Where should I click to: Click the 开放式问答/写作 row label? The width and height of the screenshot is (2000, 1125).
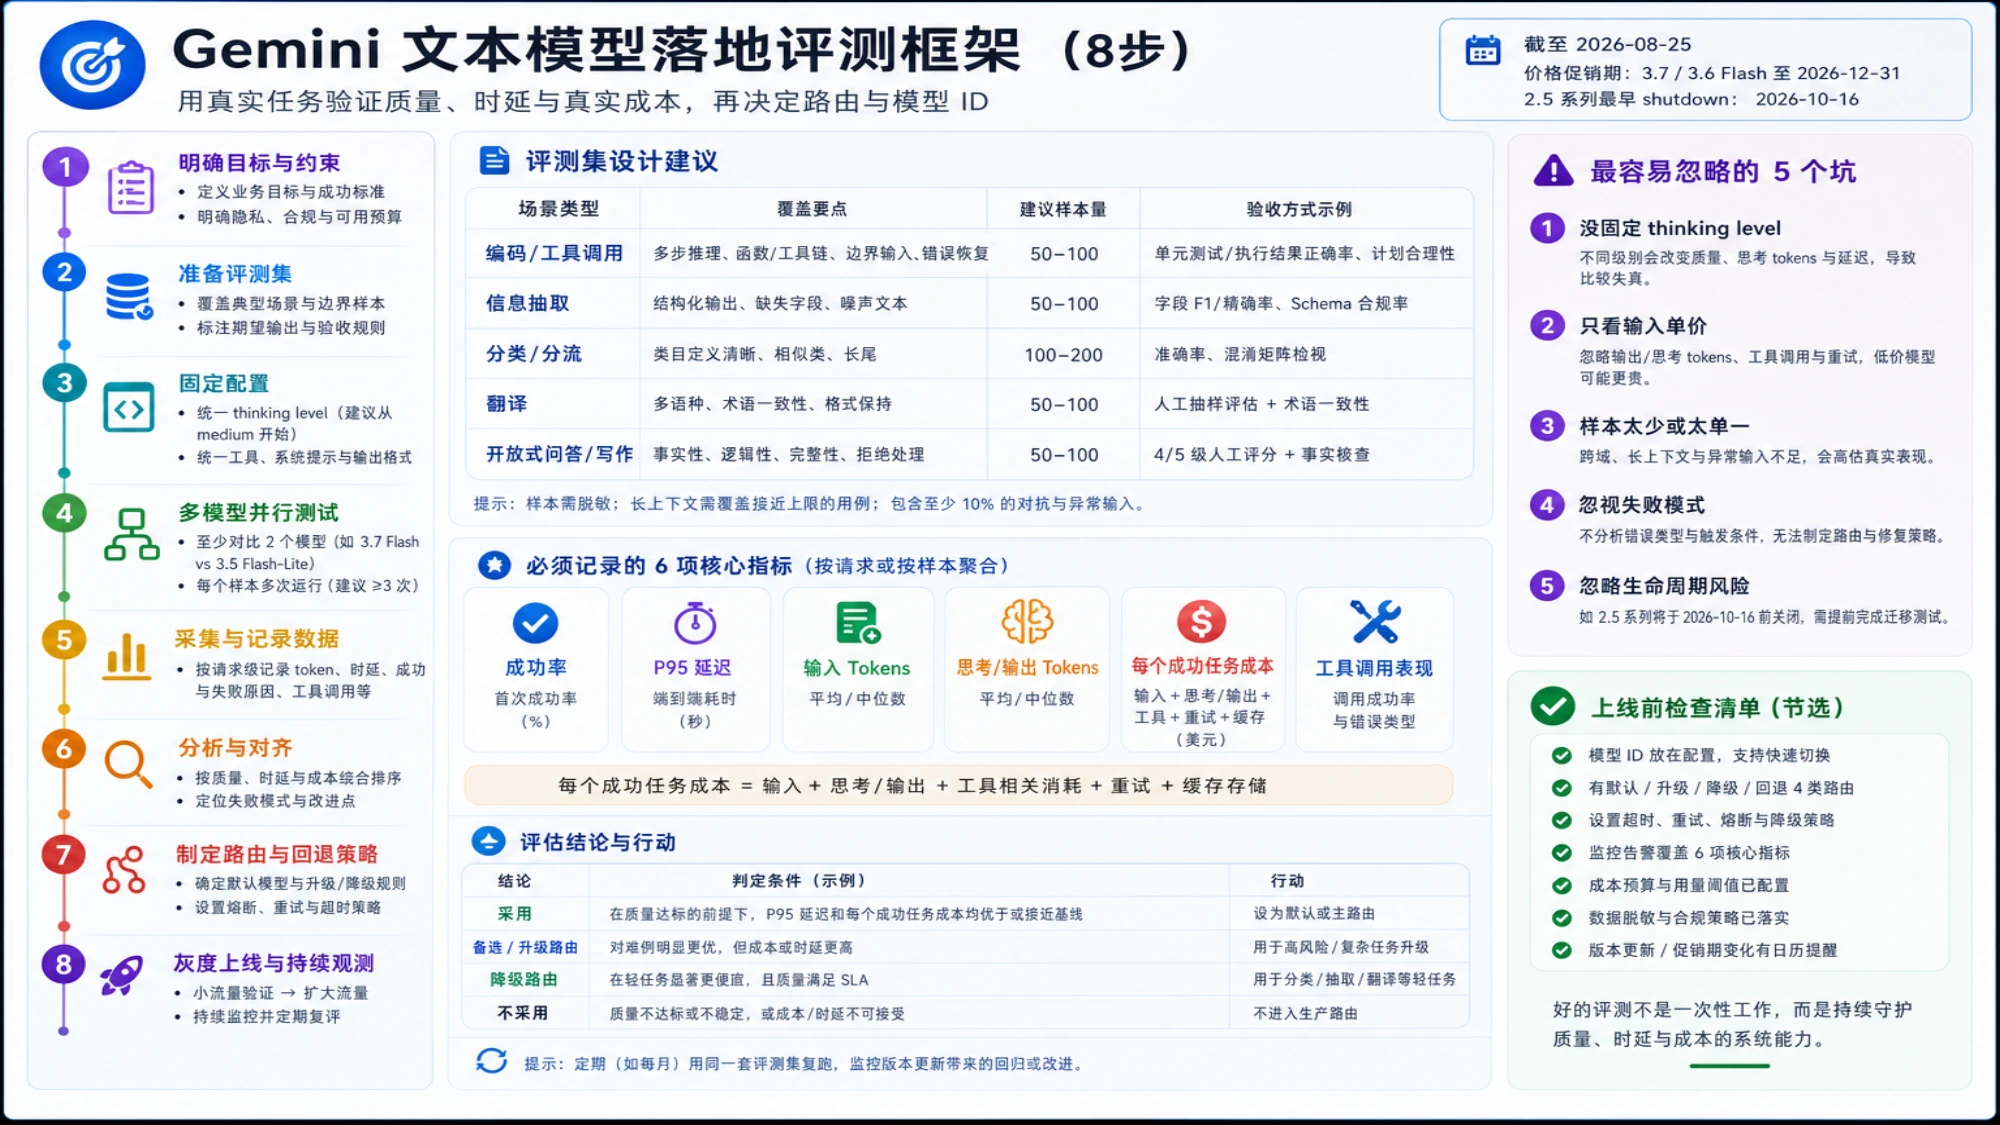(x=559, y=454)
